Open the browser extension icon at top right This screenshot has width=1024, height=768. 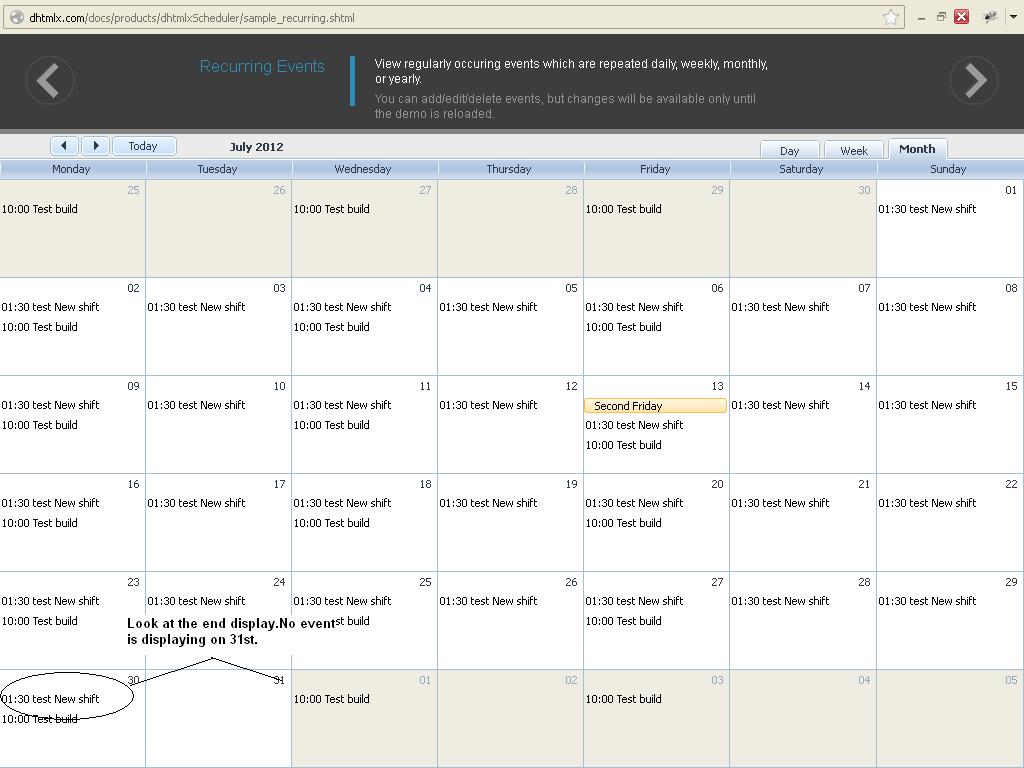pyautogui.click(x=990, y=17)
